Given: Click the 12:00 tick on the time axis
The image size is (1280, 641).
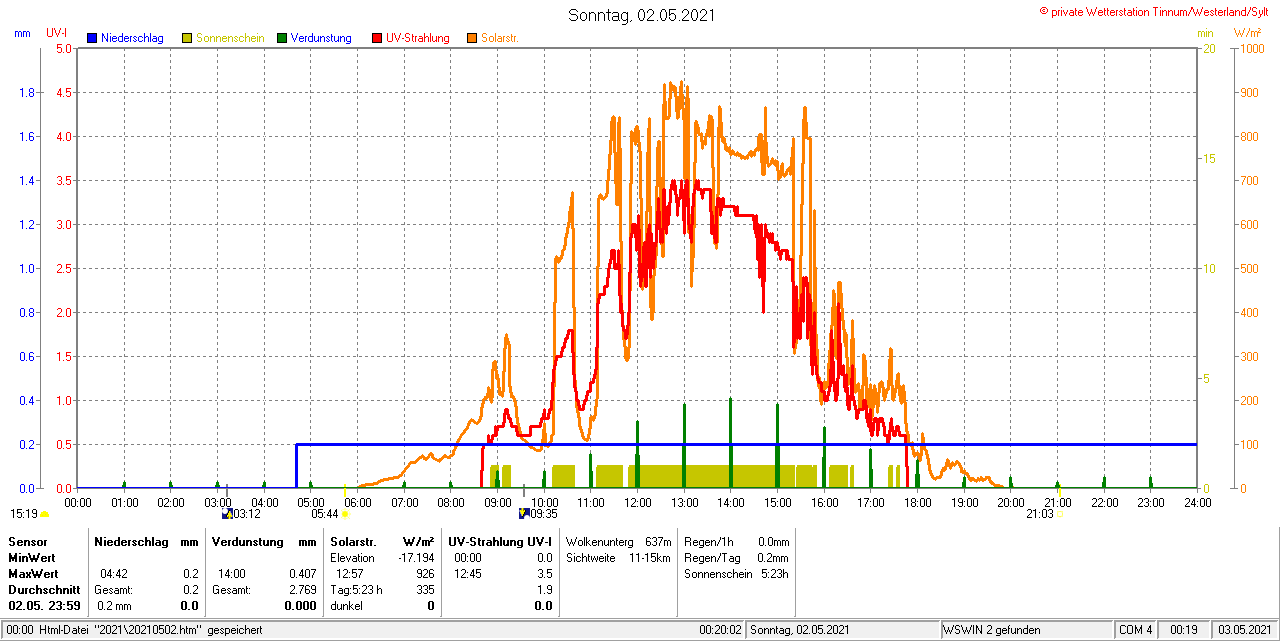Looking at the screenshot, I should pos(637,502).
